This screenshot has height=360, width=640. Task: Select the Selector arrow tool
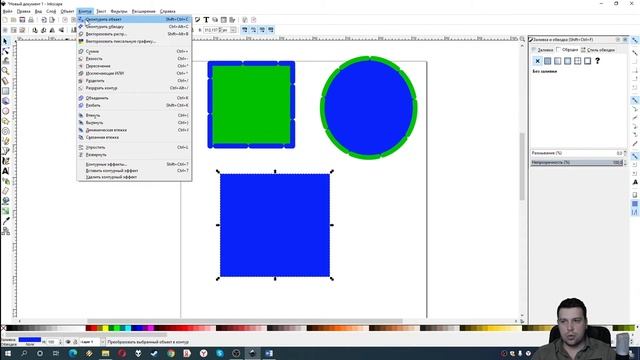[x=5, y=41]
